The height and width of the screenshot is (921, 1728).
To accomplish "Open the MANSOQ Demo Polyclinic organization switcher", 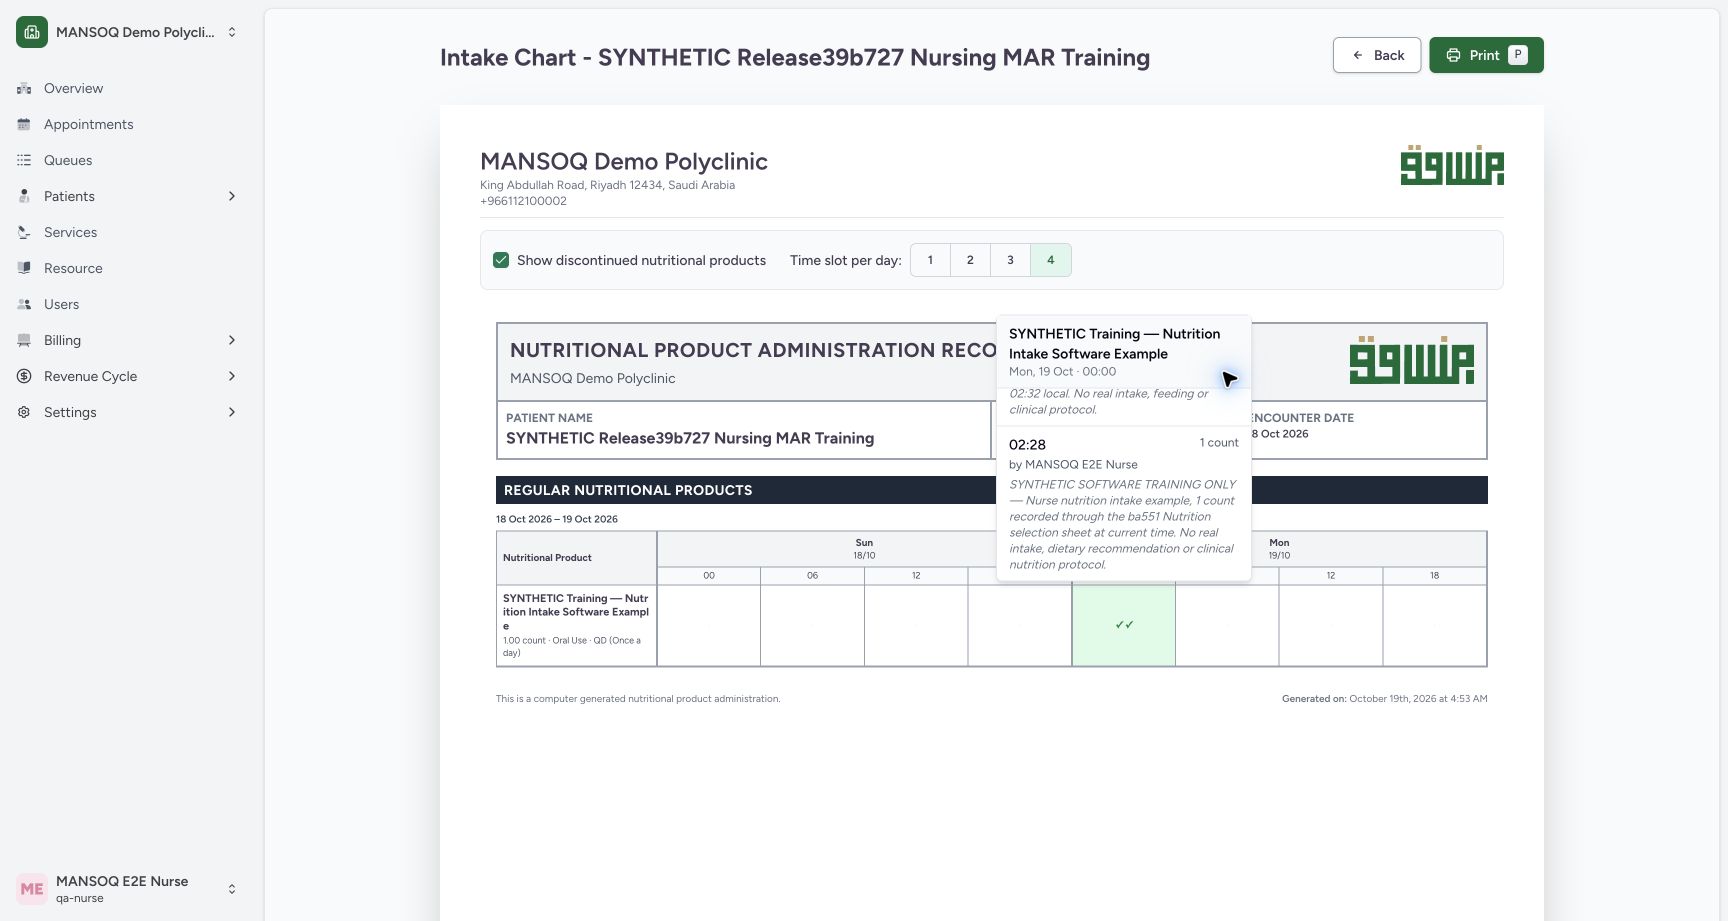I will pos(128,32).
